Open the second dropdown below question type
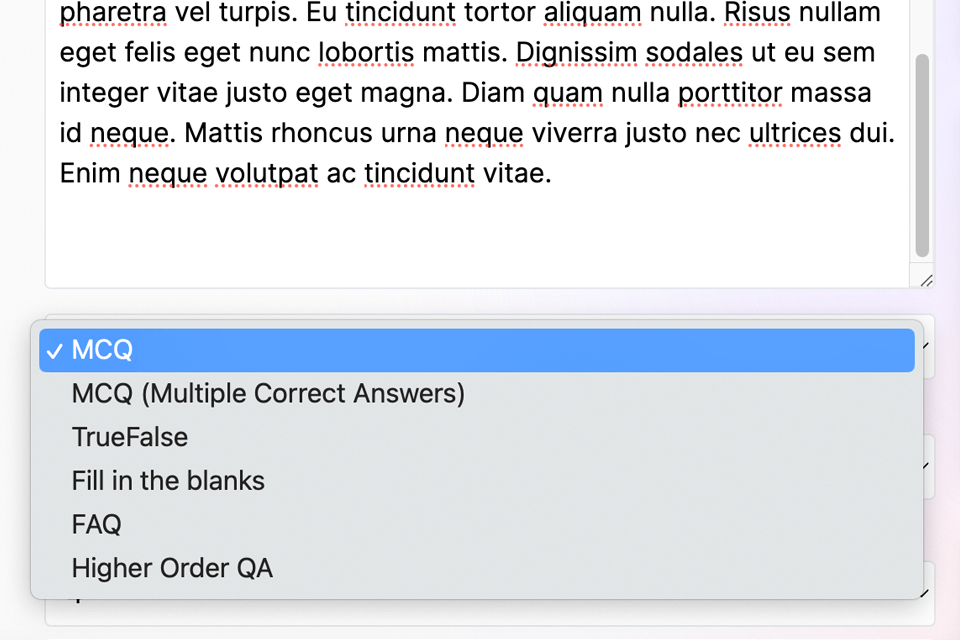The height and width of the screenshot is (640, 960). point(927,466)
